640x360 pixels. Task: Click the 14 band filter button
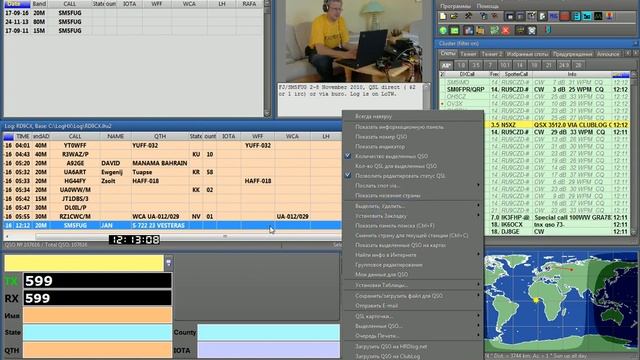click(x=520, y=65)
